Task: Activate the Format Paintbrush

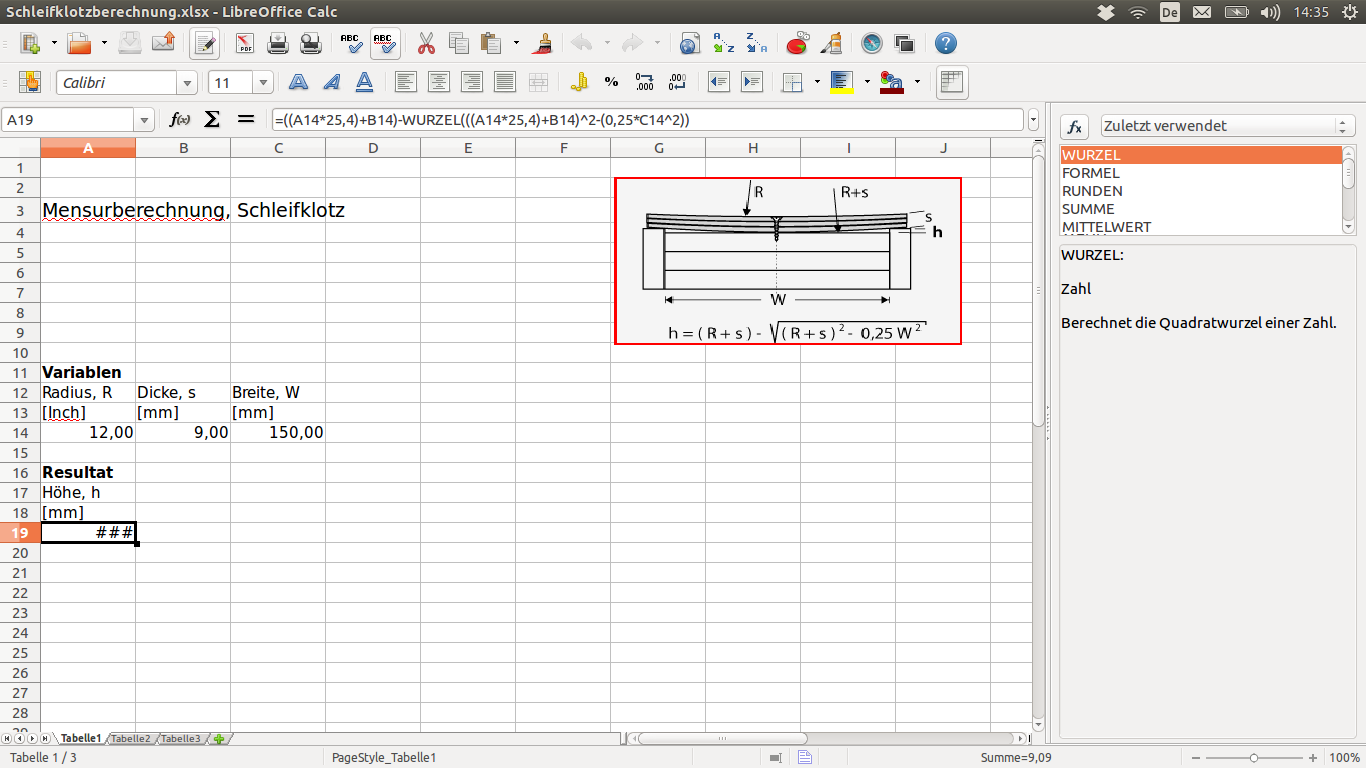Action: click(544, 44)
